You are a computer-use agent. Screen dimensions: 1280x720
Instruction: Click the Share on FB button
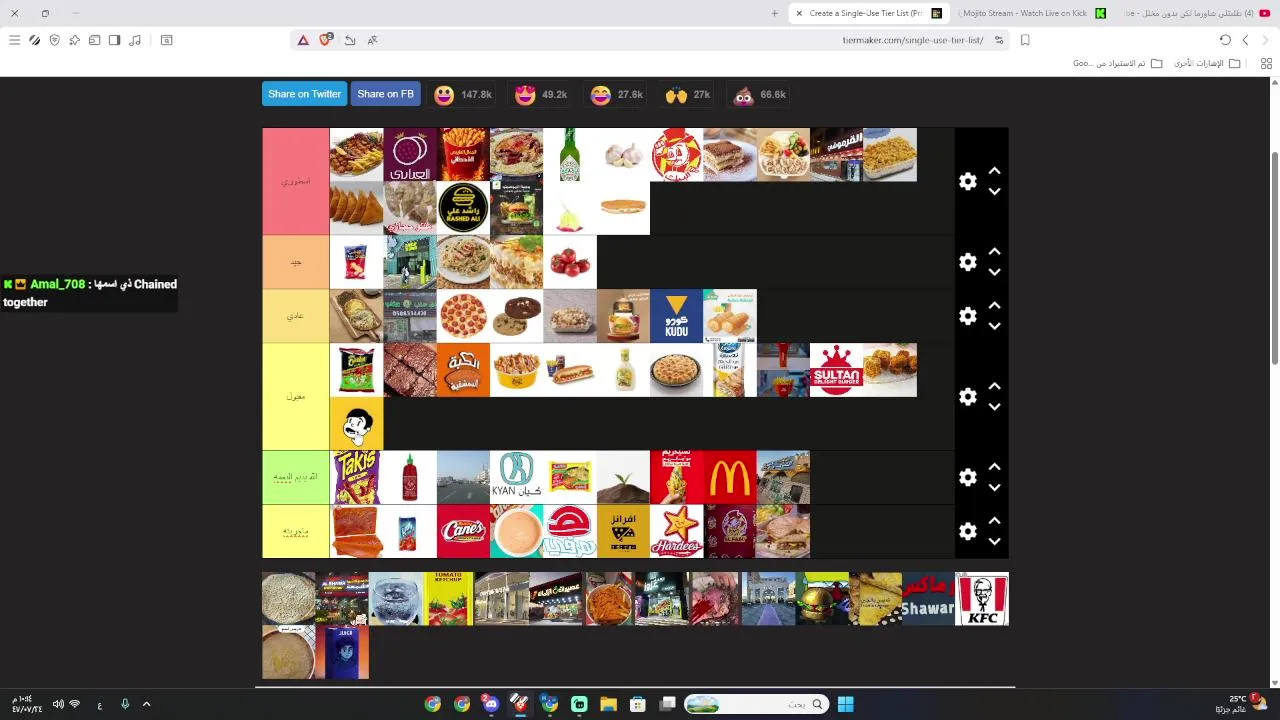click(x=385, y=94)
